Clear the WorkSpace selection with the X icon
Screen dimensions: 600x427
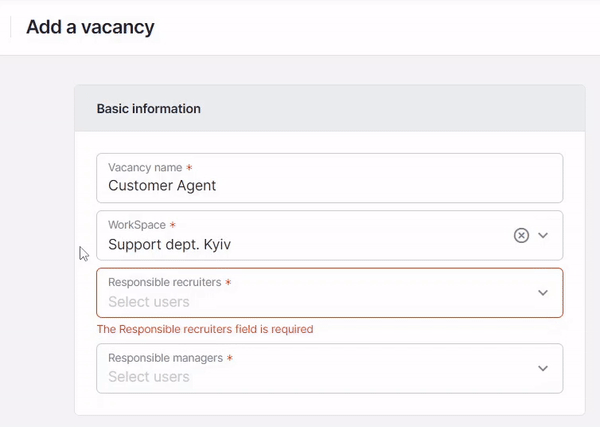[521, 235]
